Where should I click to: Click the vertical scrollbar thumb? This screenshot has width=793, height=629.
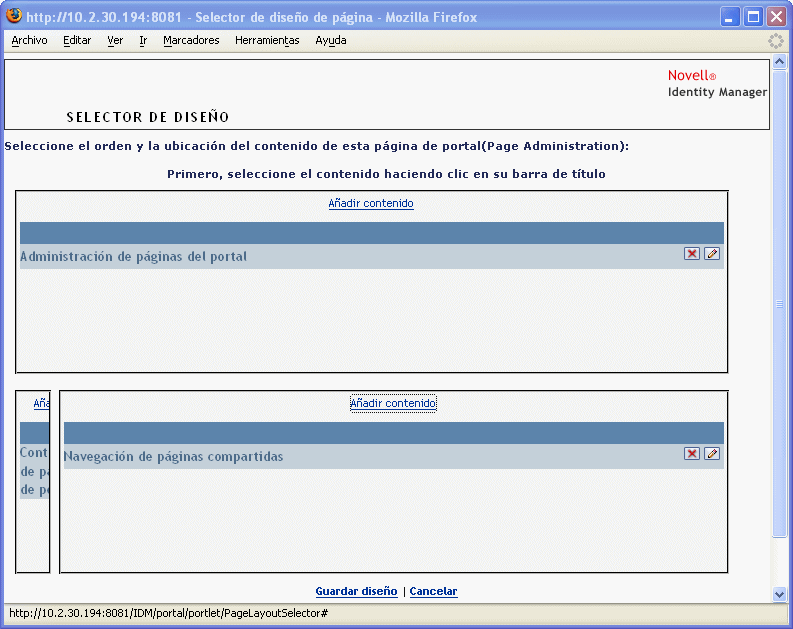coord(779,304)
